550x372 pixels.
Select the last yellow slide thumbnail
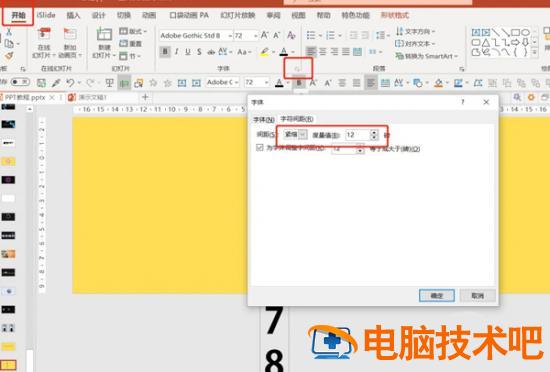coord(8,365)
